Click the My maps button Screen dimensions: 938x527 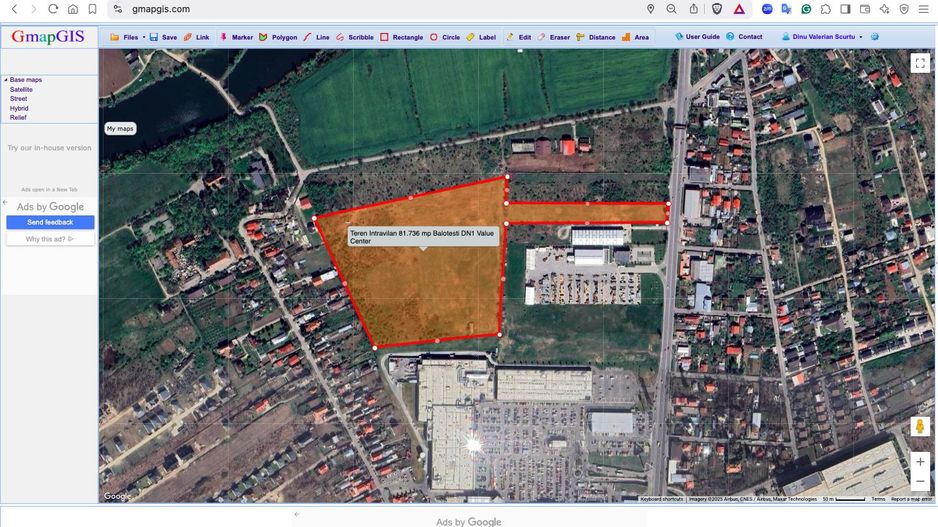[x=120, y=129]
